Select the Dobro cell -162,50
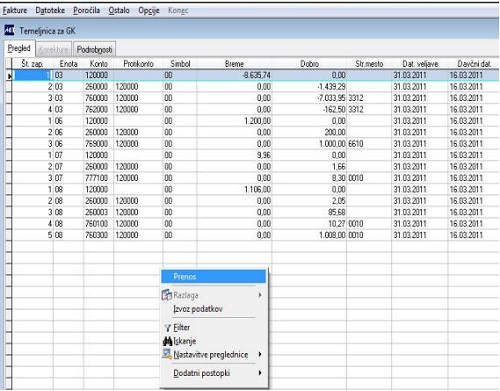The width and height of the screenshot is (500, 391). 309,109
